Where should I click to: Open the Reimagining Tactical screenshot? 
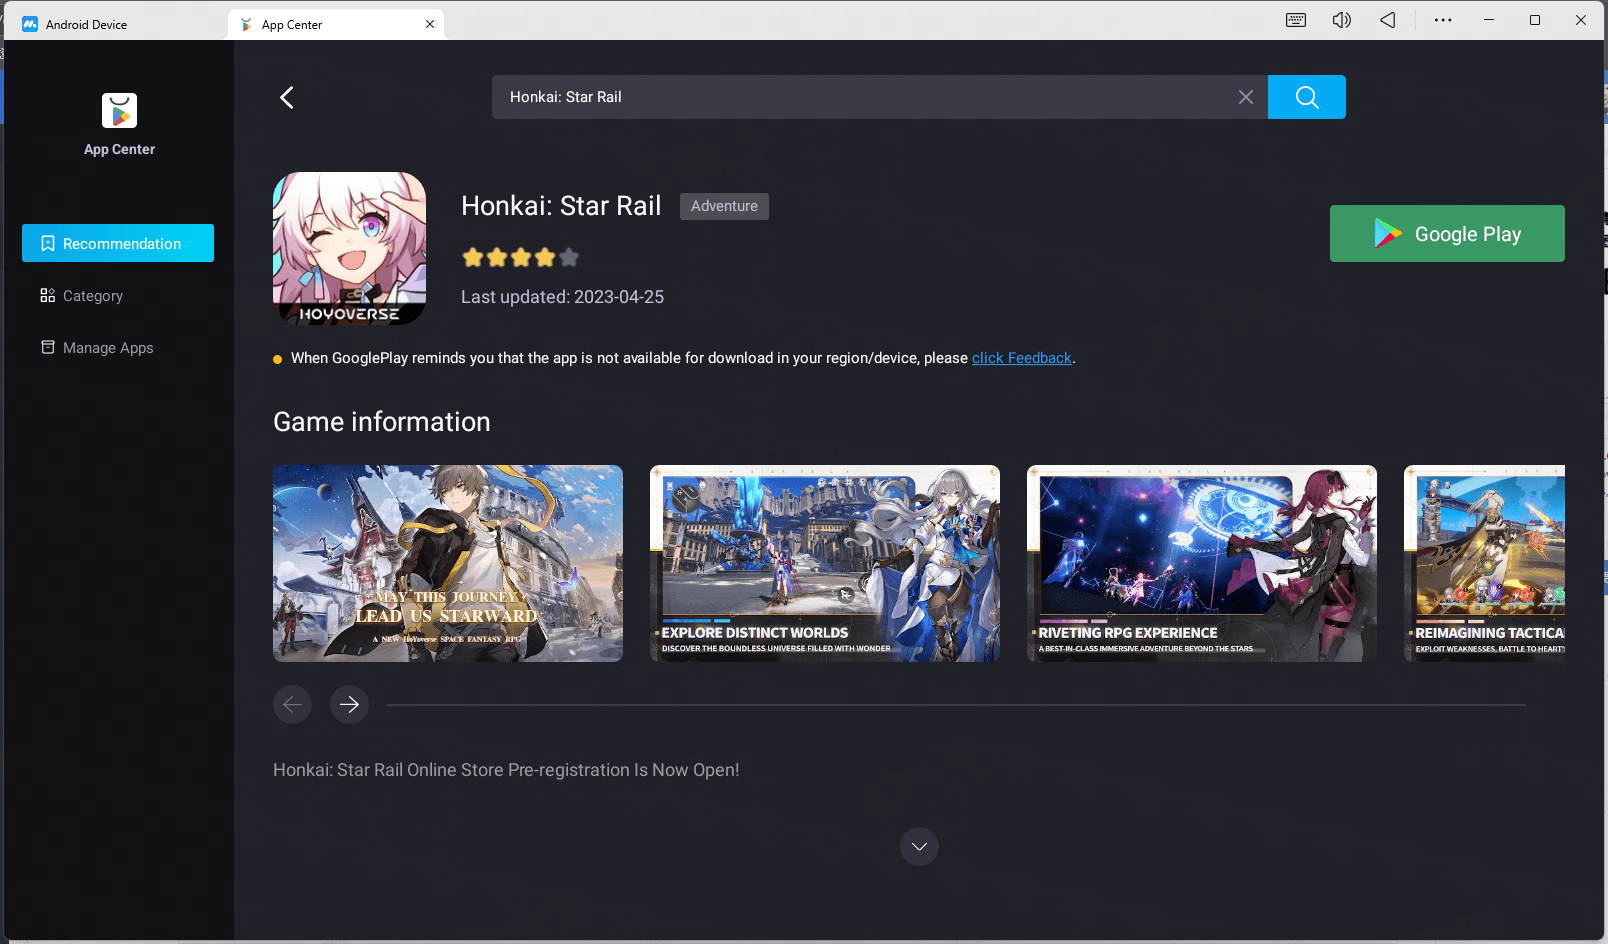tap(1484, 563)
